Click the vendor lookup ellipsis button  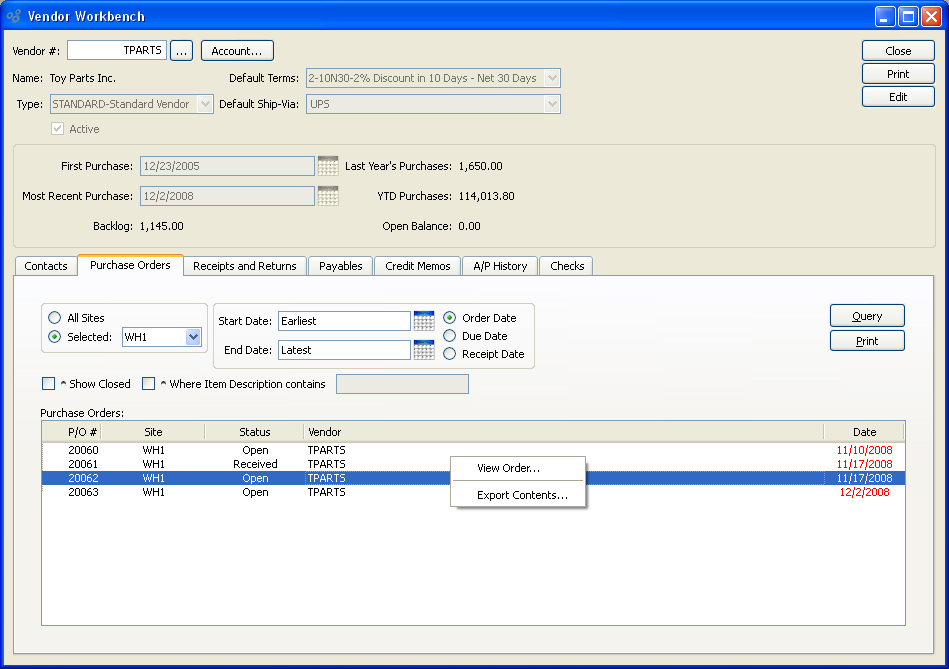(181, 51)
